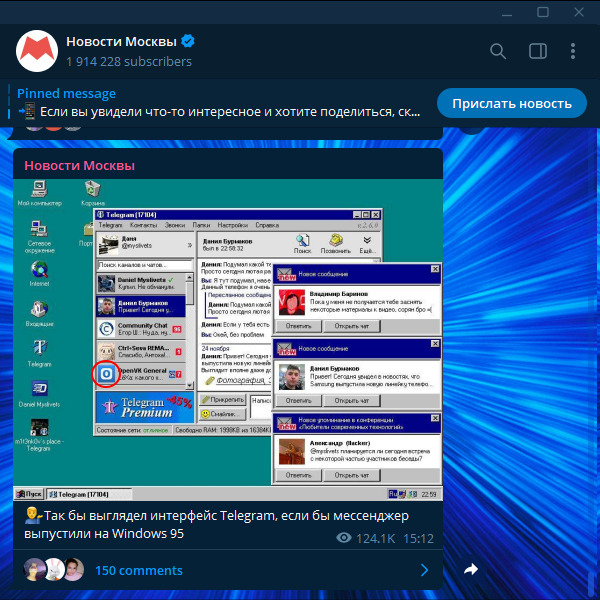Select the Community Chat row in mockup list
This screenshot has width=600, height=600.
coord(141,329)
